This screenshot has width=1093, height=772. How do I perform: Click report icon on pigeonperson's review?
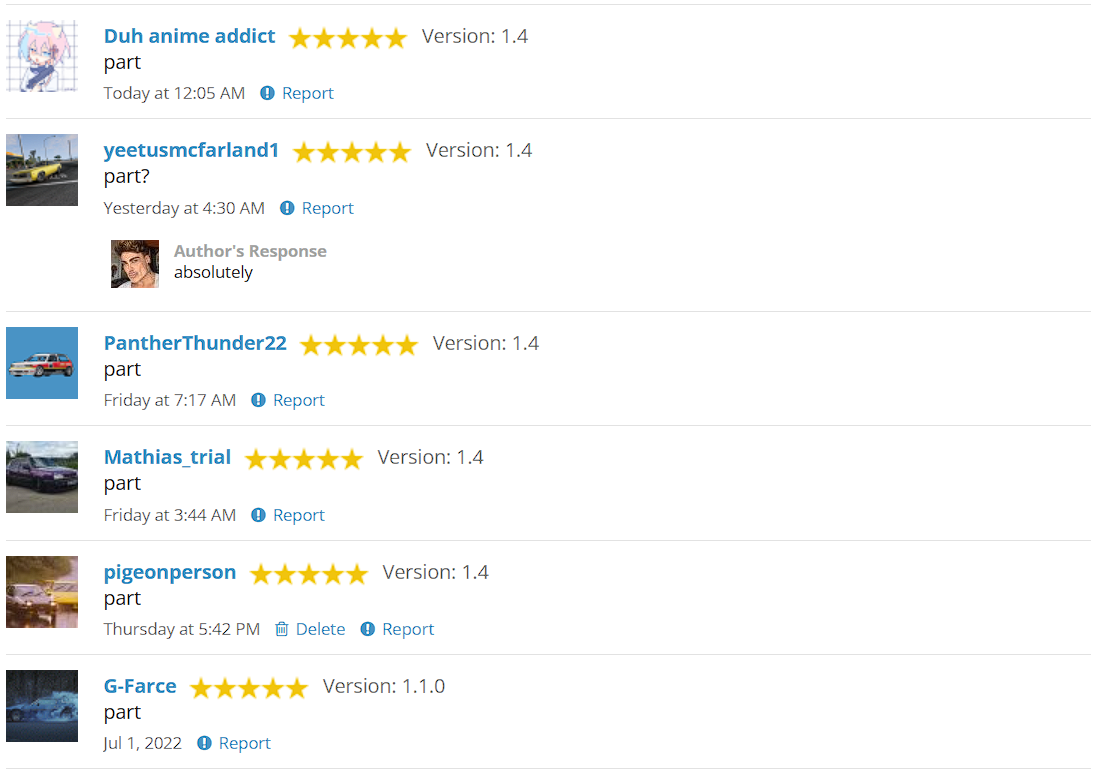[367, 629]
